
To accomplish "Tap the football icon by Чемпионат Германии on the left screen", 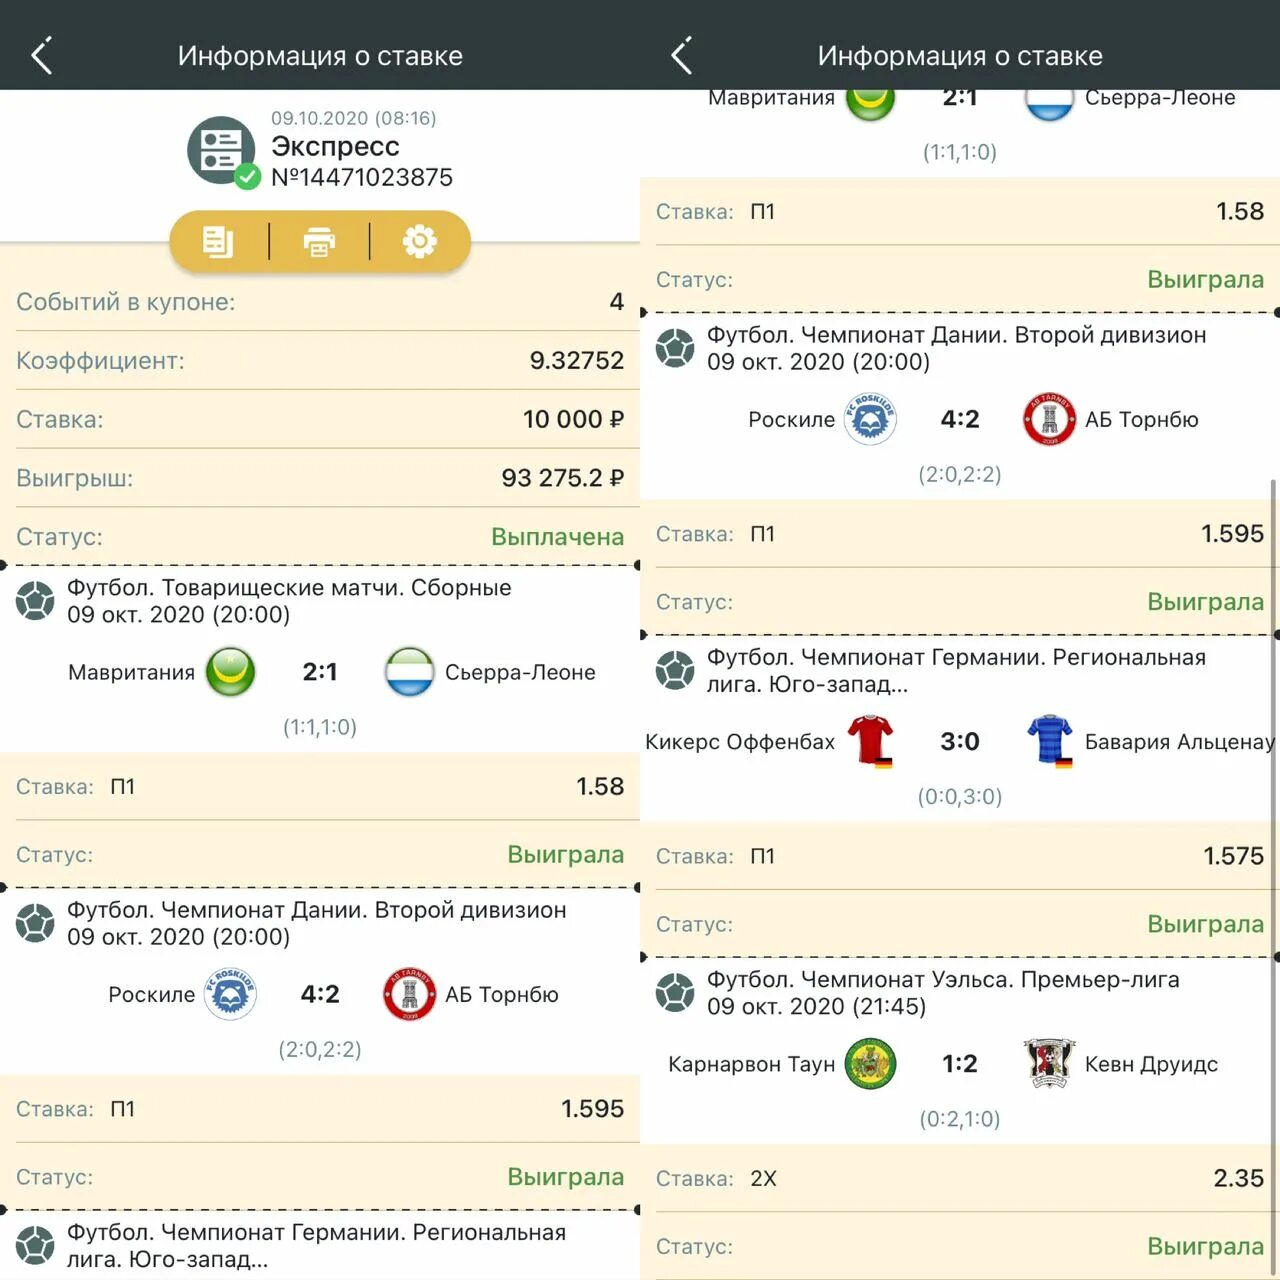I will pos(35,1245).
